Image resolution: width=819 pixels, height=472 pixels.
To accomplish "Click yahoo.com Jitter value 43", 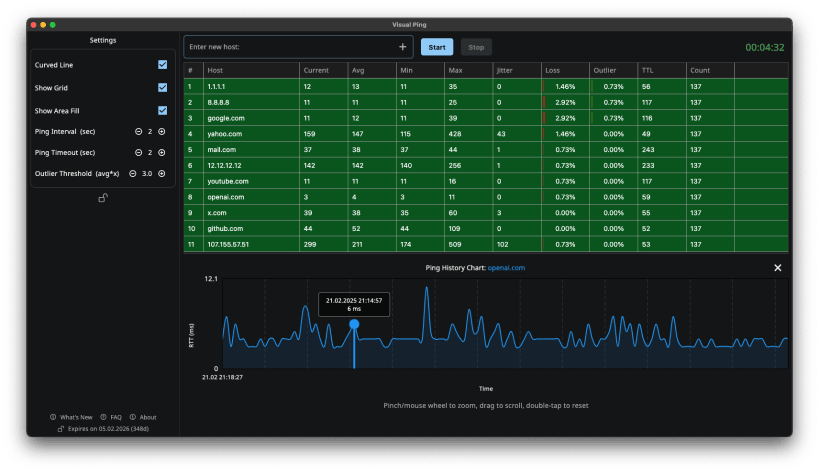I will (501, 134).
